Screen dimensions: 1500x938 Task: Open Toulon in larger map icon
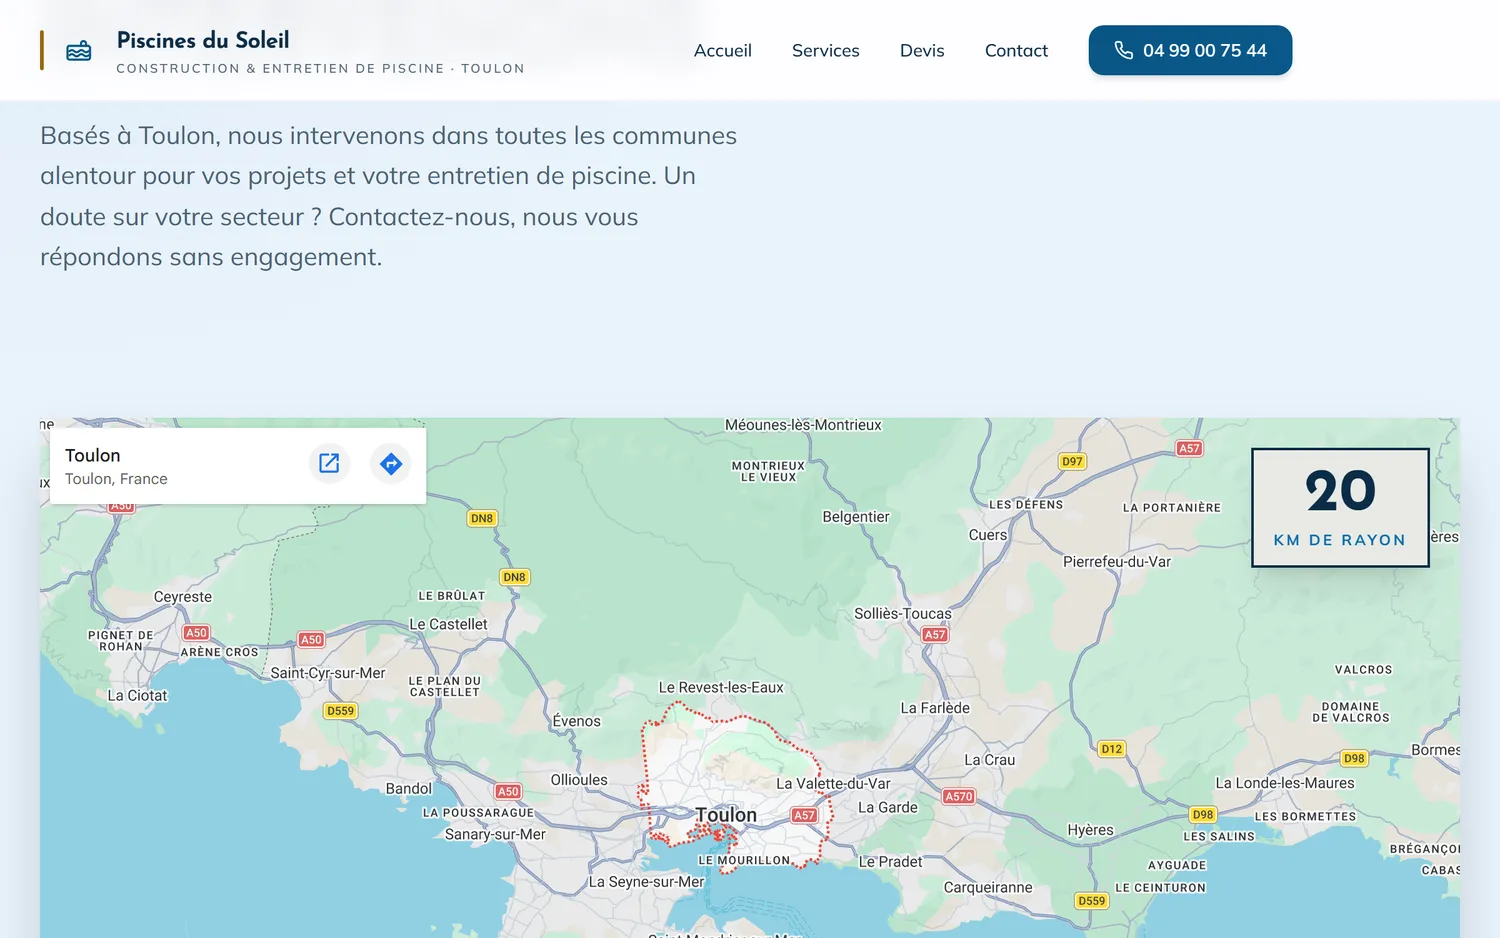click(329, 463)
